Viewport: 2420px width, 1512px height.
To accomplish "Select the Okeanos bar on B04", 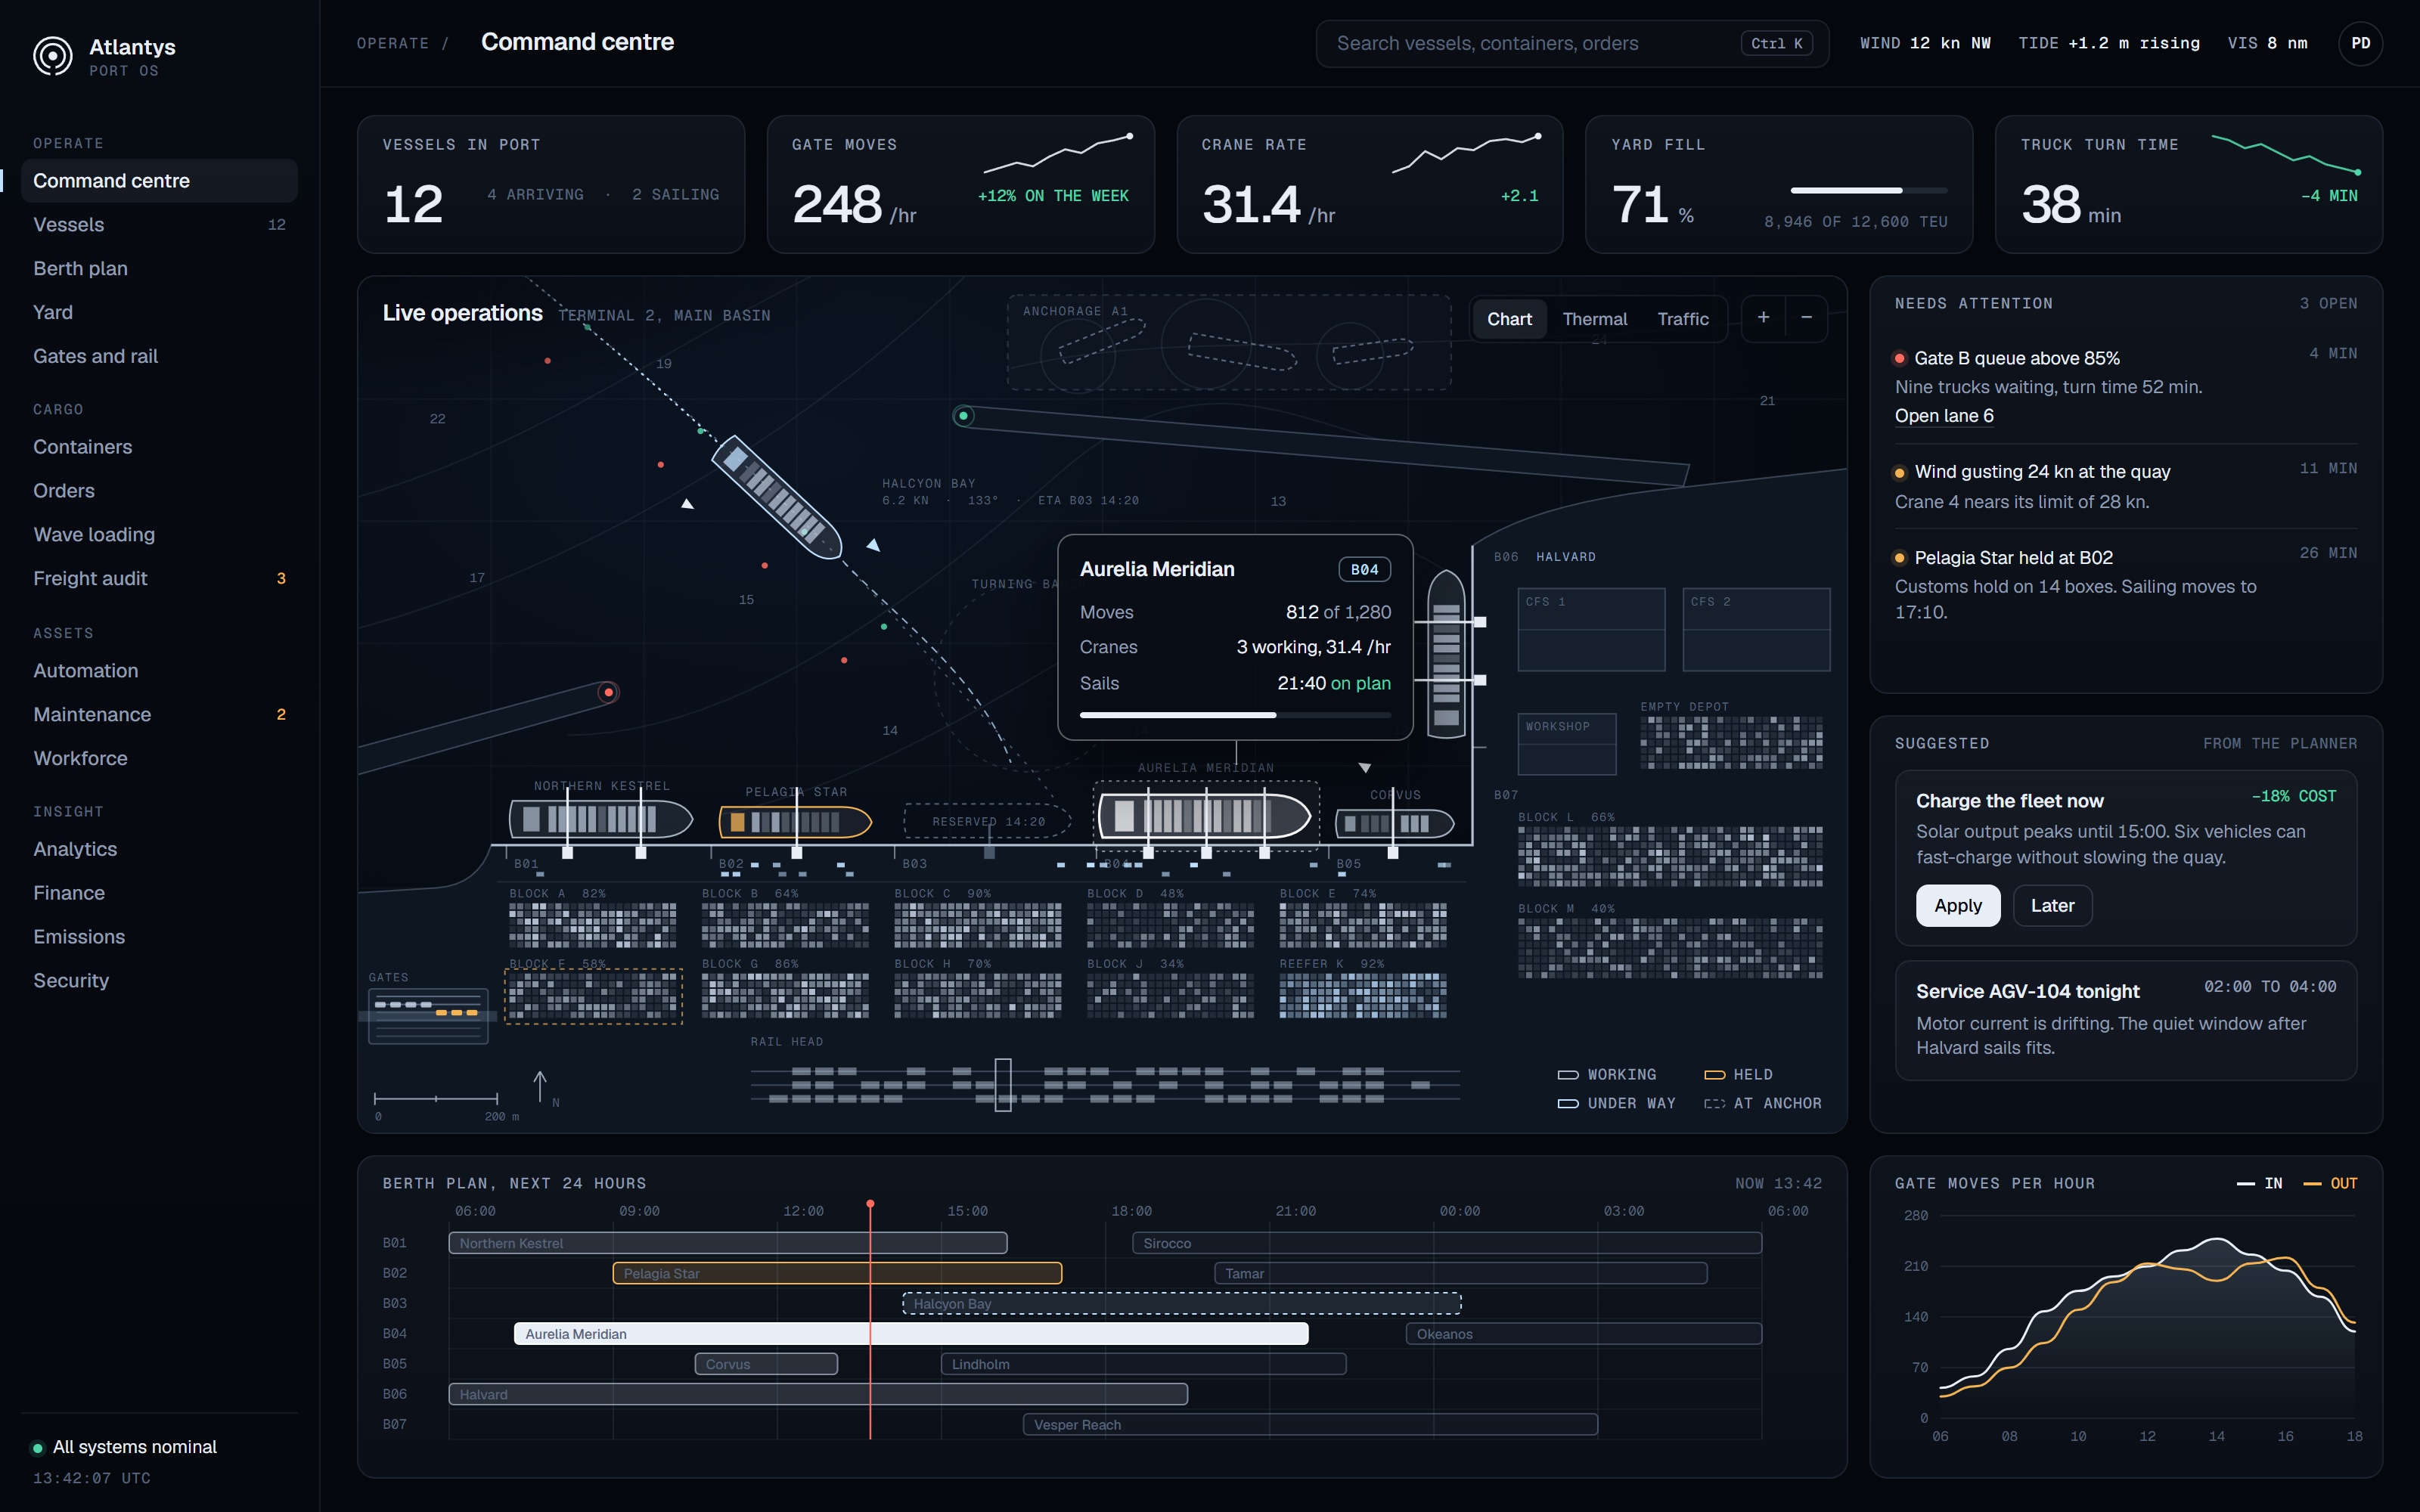I will point(1583,1334).
